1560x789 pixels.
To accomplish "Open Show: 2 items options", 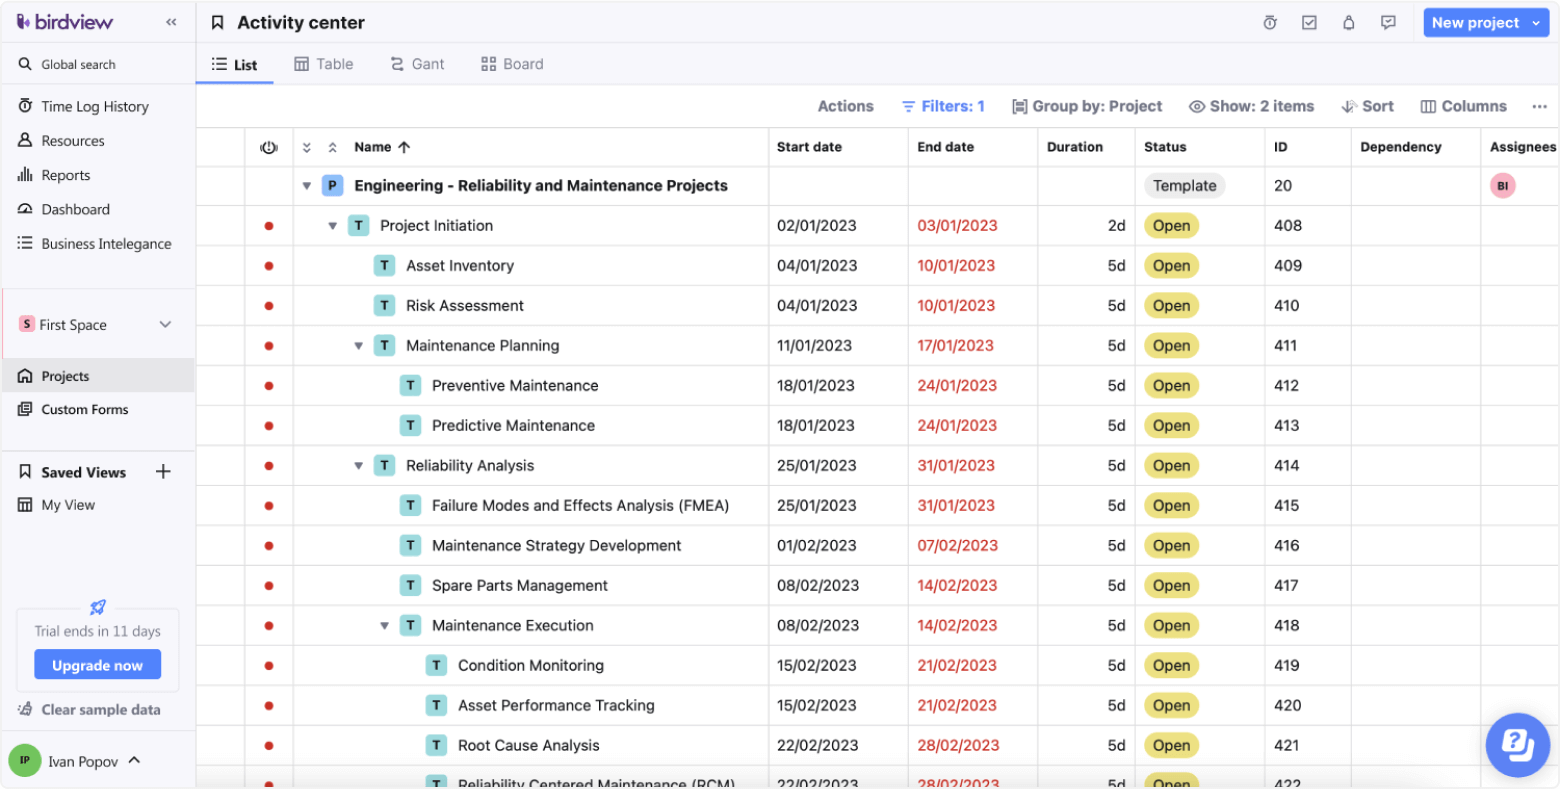I will (x=1251, y=106).
